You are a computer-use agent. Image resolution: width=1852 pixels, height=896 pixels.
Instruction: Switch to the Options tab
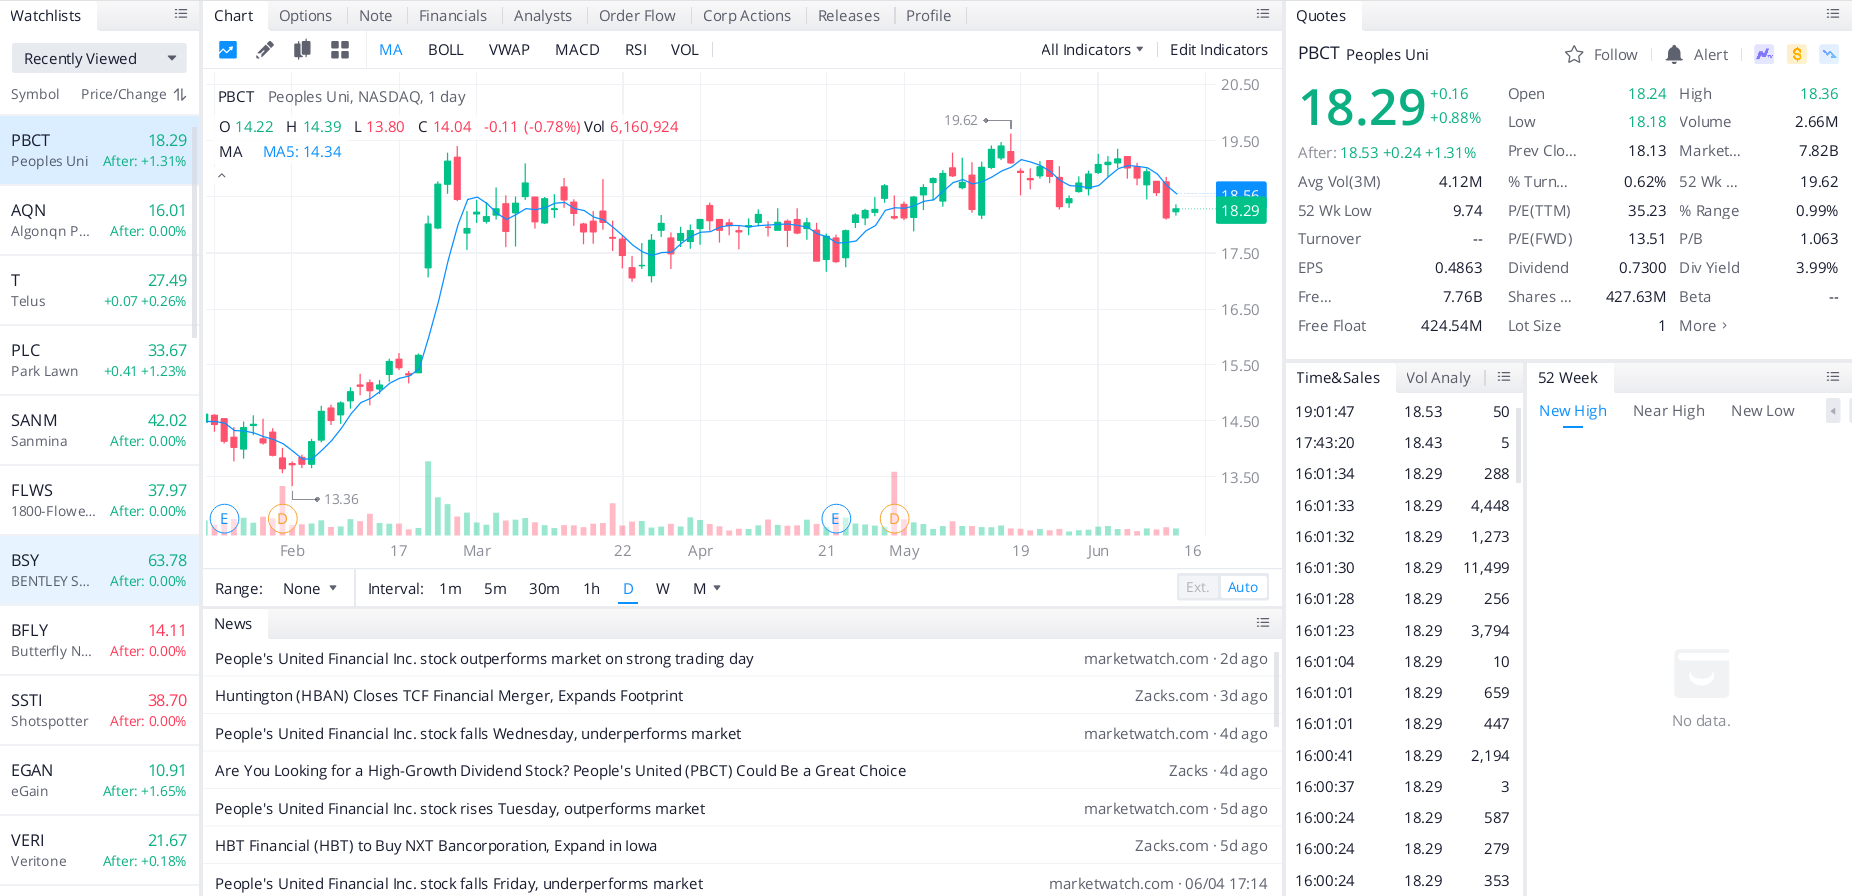(x=305, y=16)
